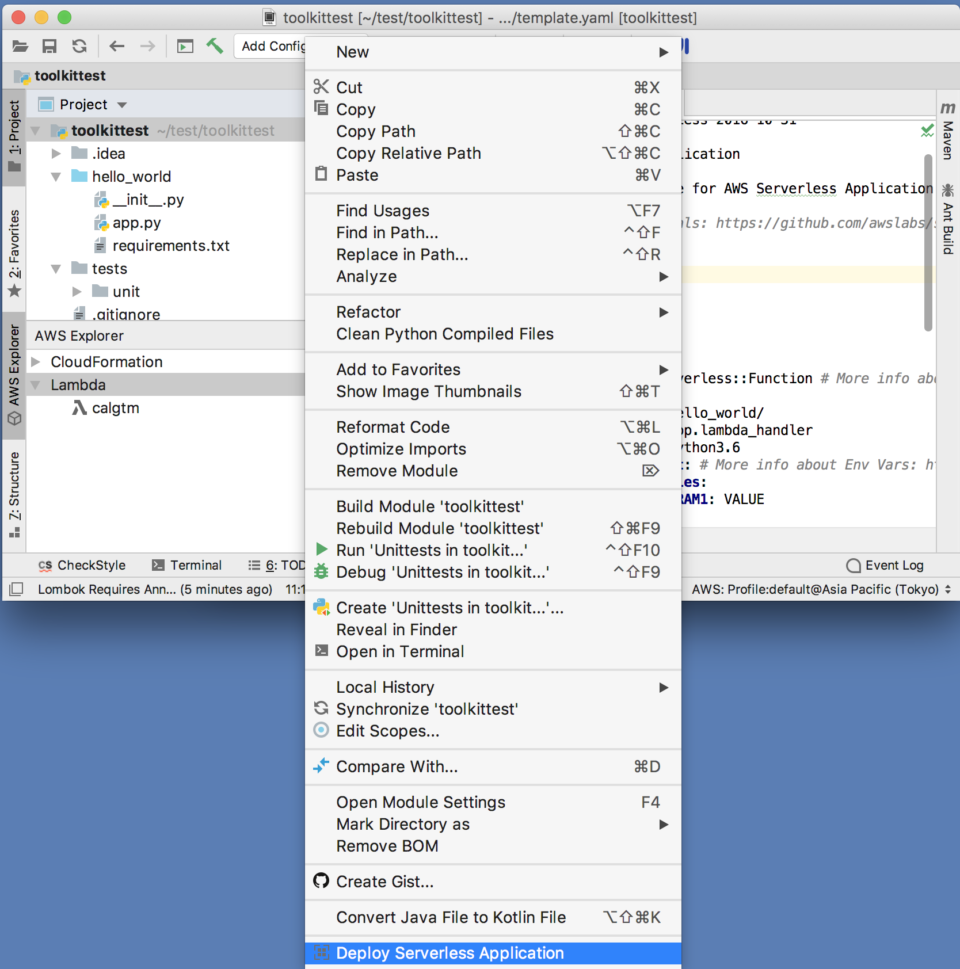Choose Cut from context menu
This screenshot has height=969, width=960.
pos(493,88)
